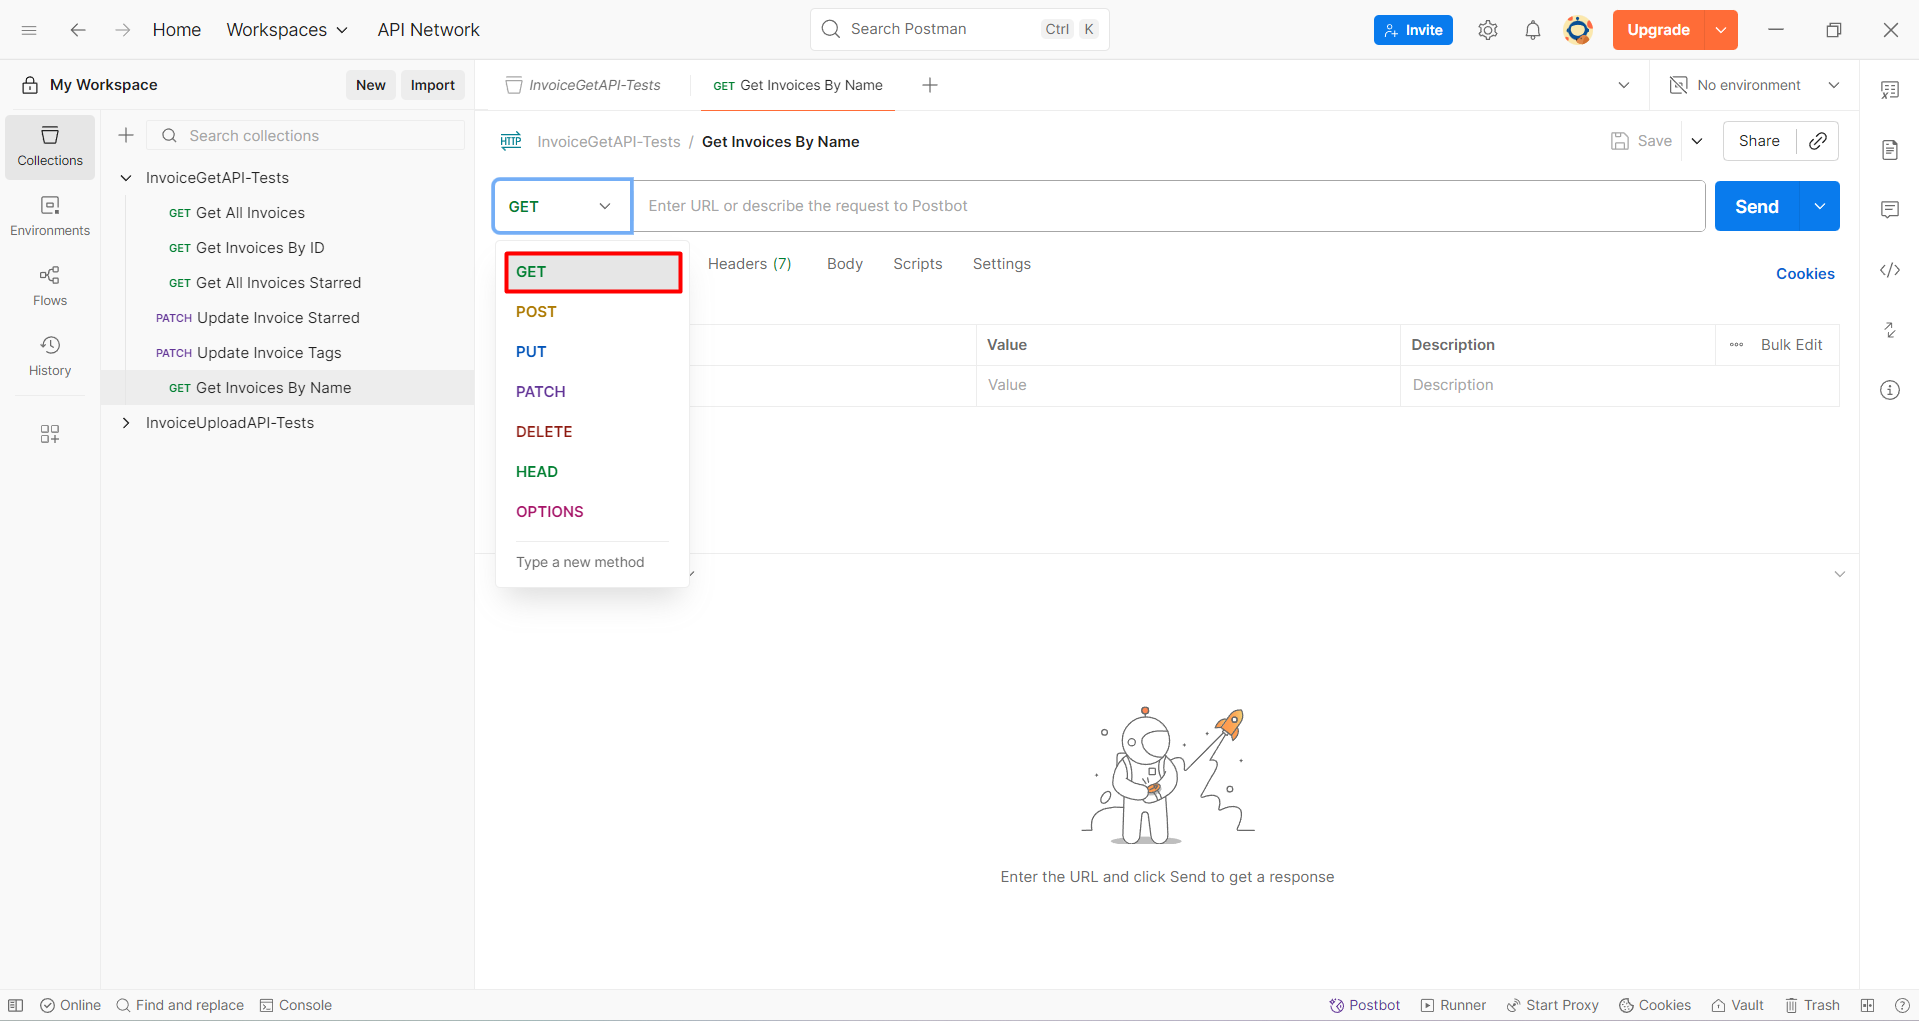This screenshot has height=1021, width=1919.
Task: Switch to the Body tab
Action: [x=844, y=263]
